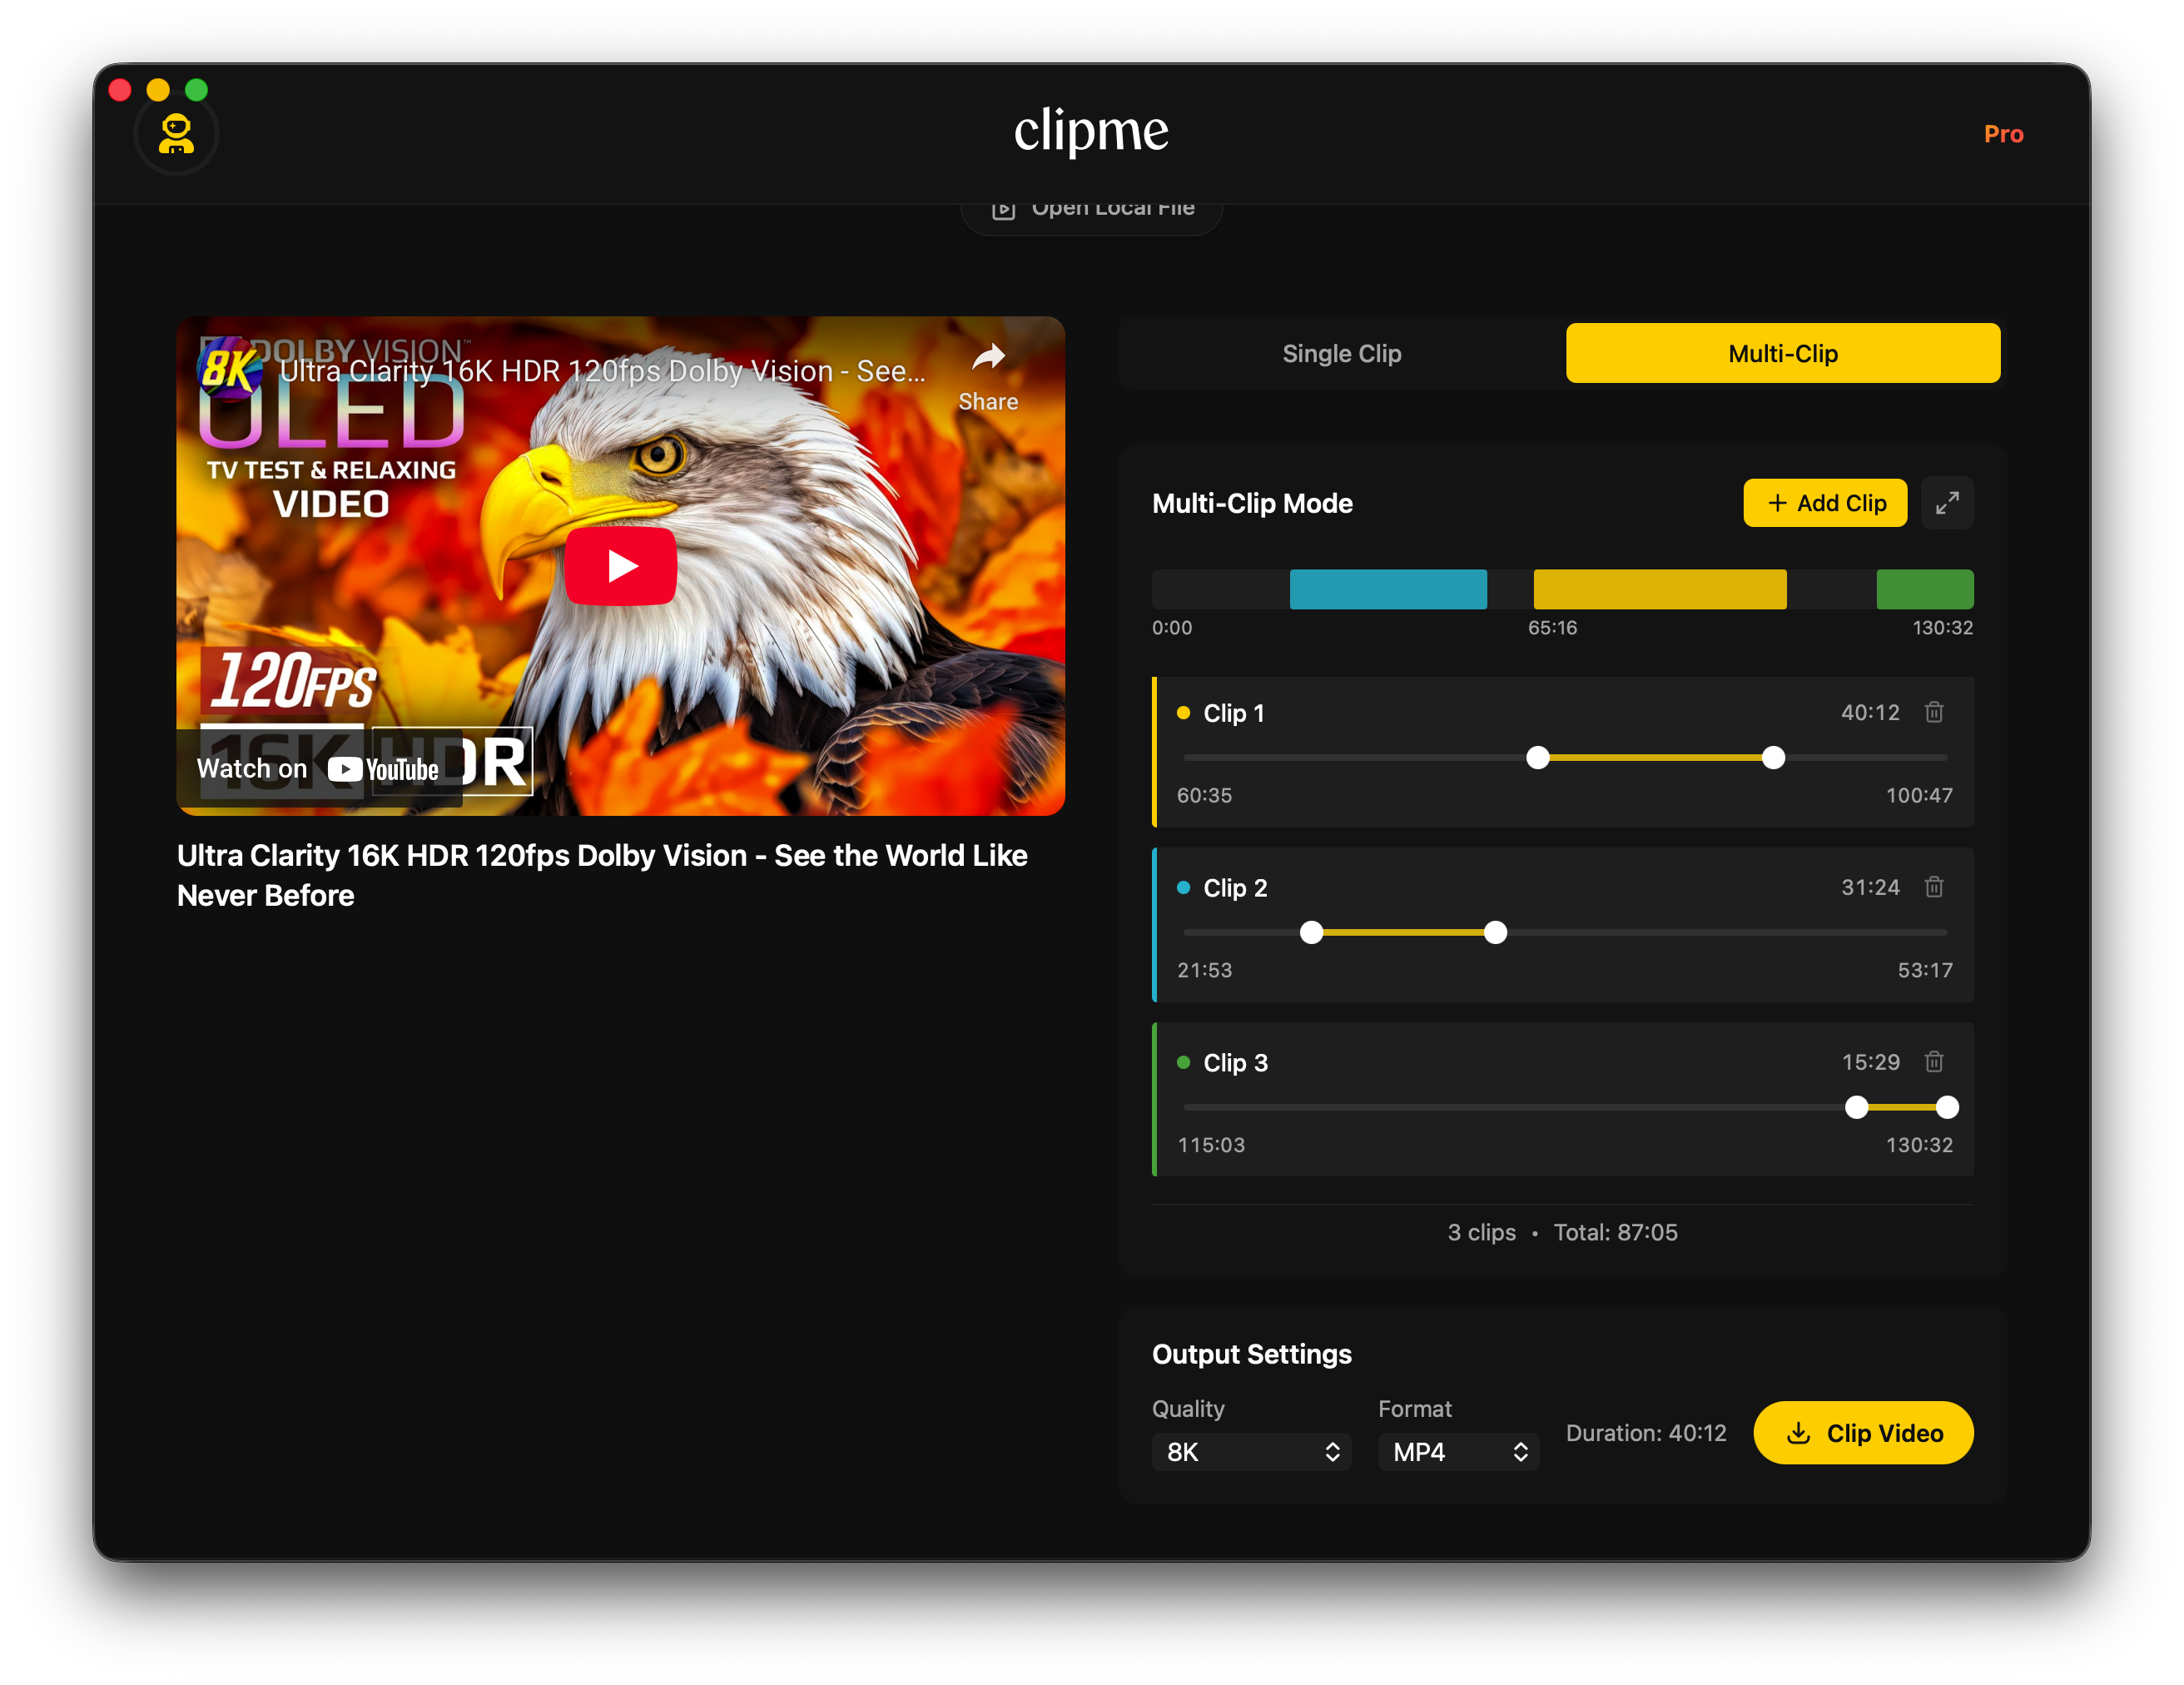Select the Multi-Clip tab
Viewport: 2184px width, 1685px height.
click(x=1782, y=353)
